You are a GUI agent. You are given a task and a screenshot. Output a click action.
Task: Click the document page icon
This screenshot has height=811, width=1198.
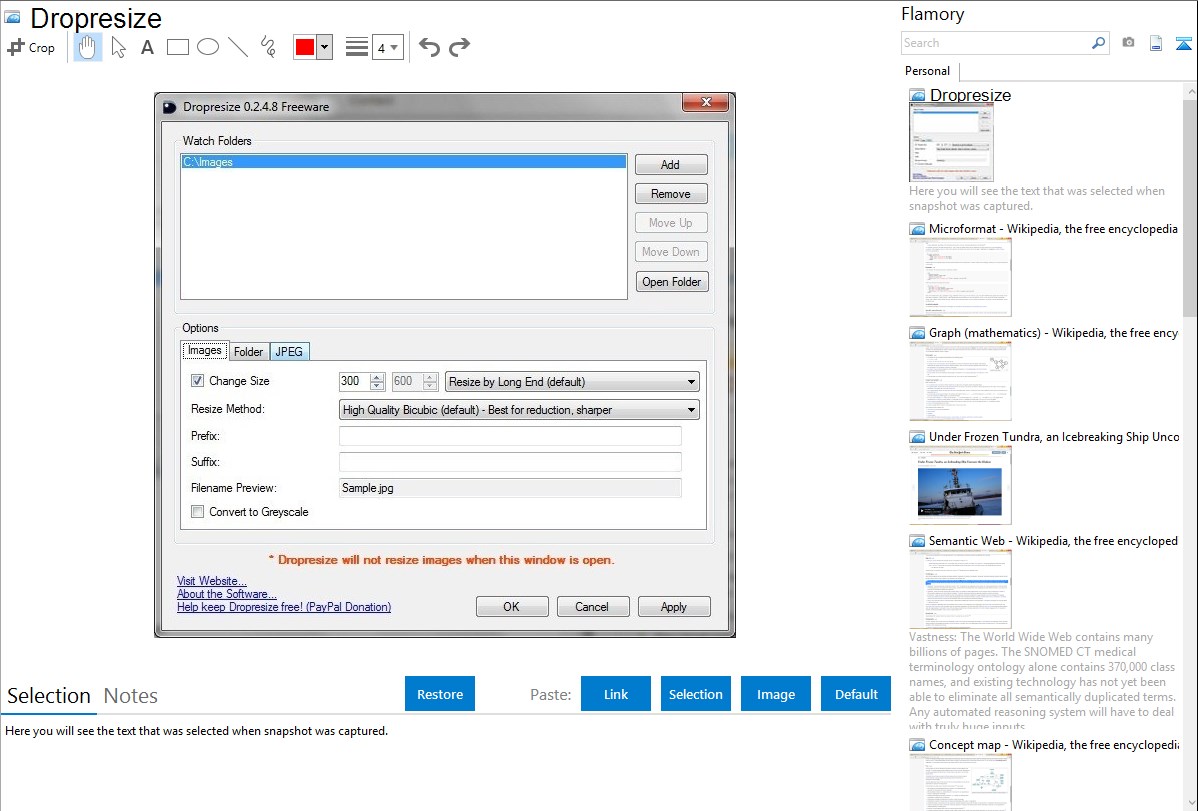pos(1156,43)
